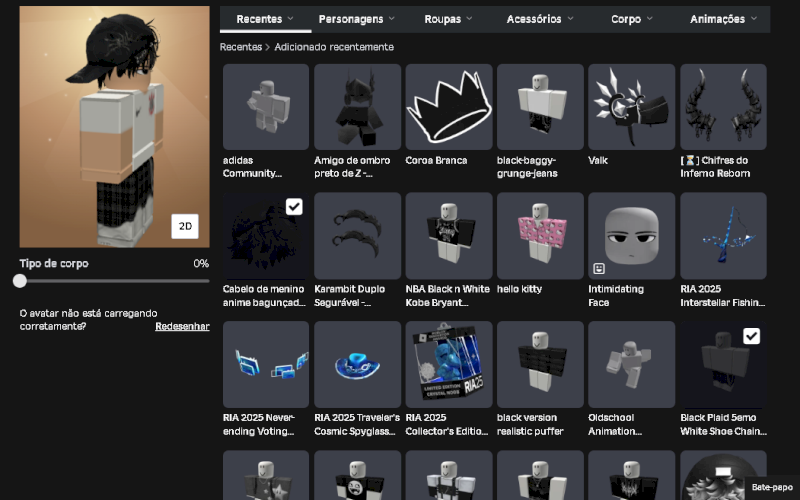
Task: Expand the Animações dropdown chevron
Action: pos(754,19)
